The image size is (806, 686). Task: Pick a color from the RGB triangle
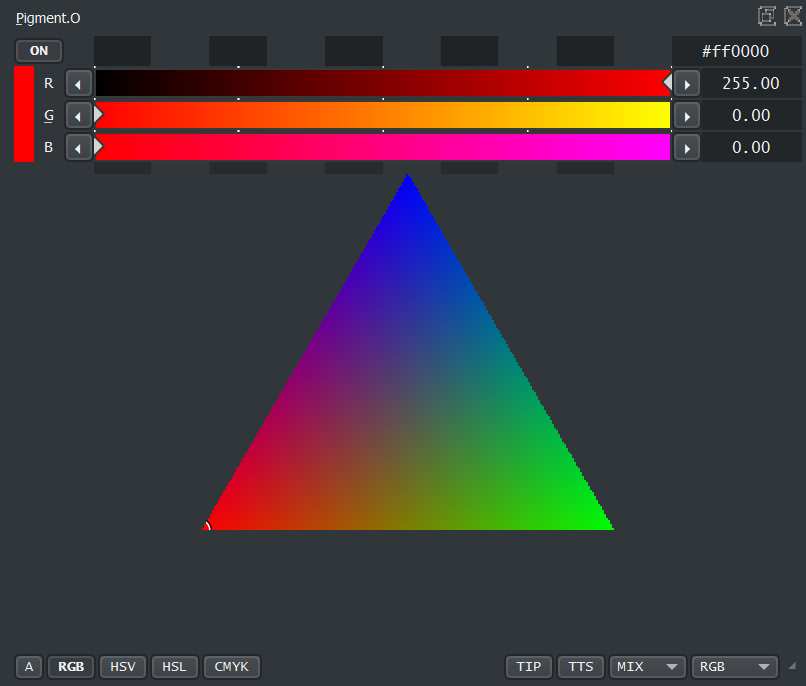(x=408, y=400)
